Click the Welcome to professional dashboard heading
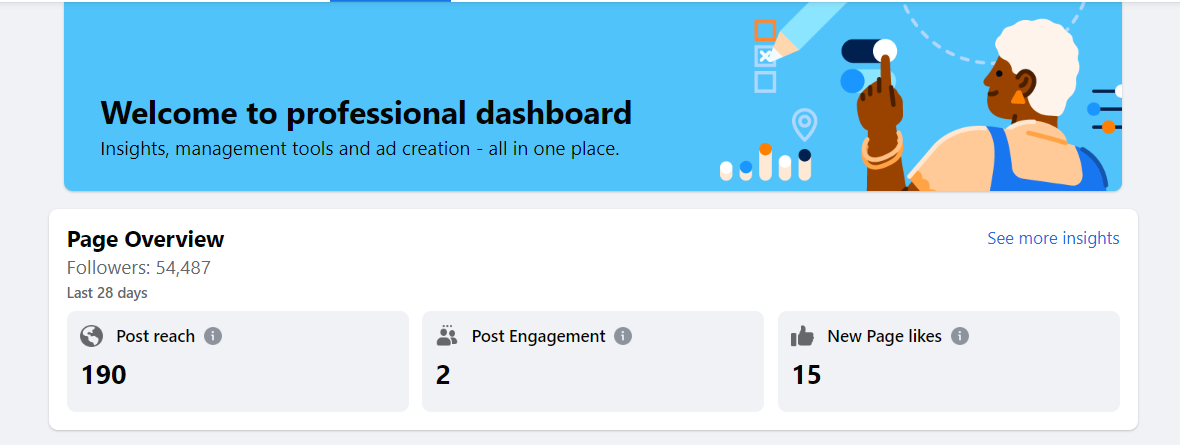 (x=366, y=113)
